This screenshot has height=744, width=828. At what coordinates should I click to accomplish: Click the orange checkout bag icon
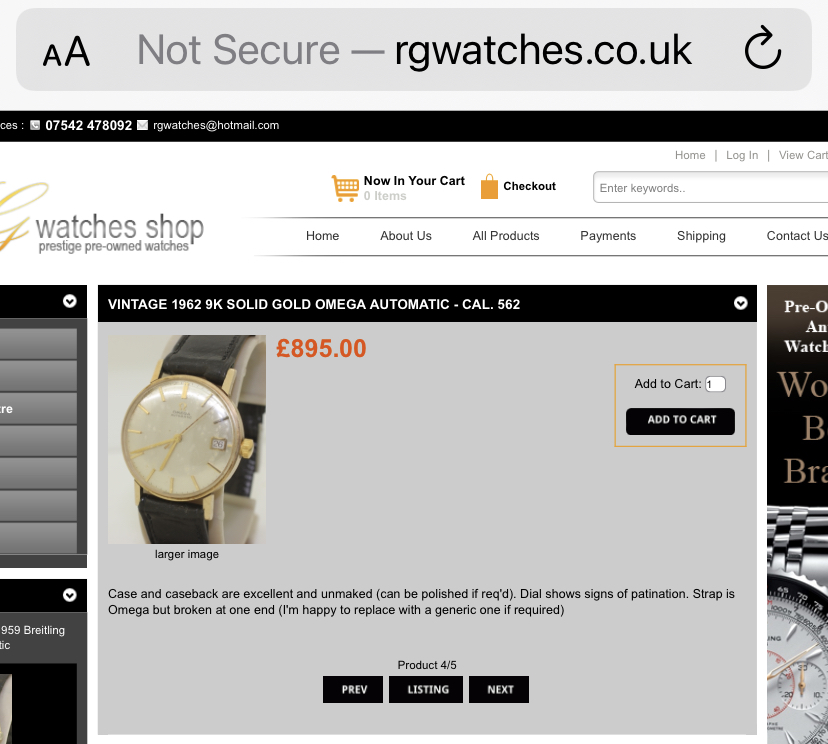pos(489,186)
